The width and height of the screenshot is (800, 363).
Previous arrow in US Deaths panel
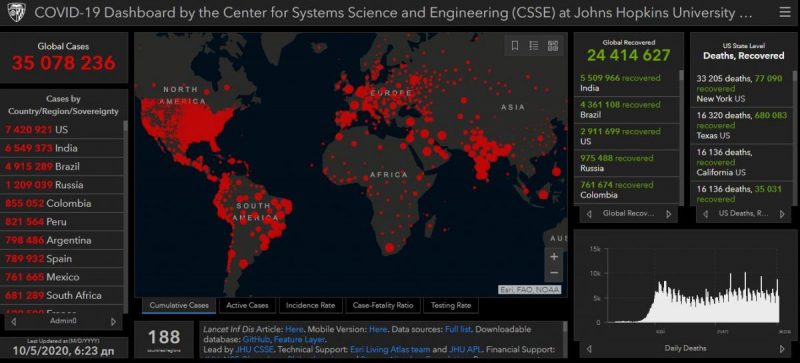[706, 214]
